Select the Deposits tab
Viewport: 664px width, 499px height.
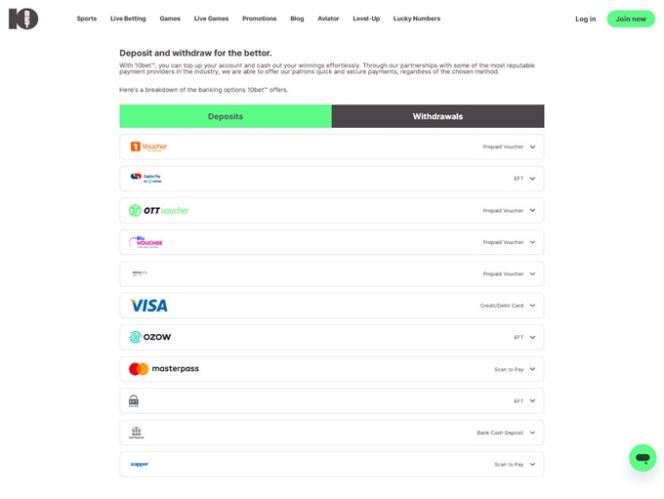(x=225, y=116)
